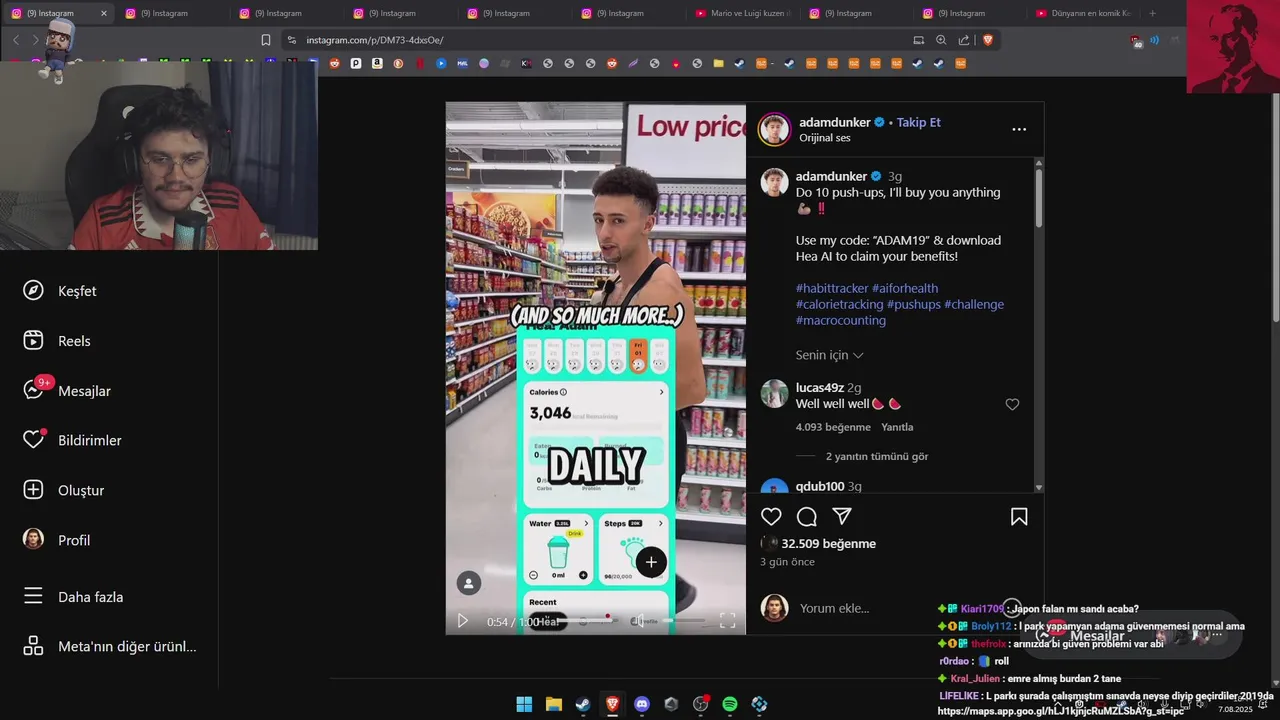Share post with paper plane icon
Viewport: 1280px width, 720px height.
[842, 516]
